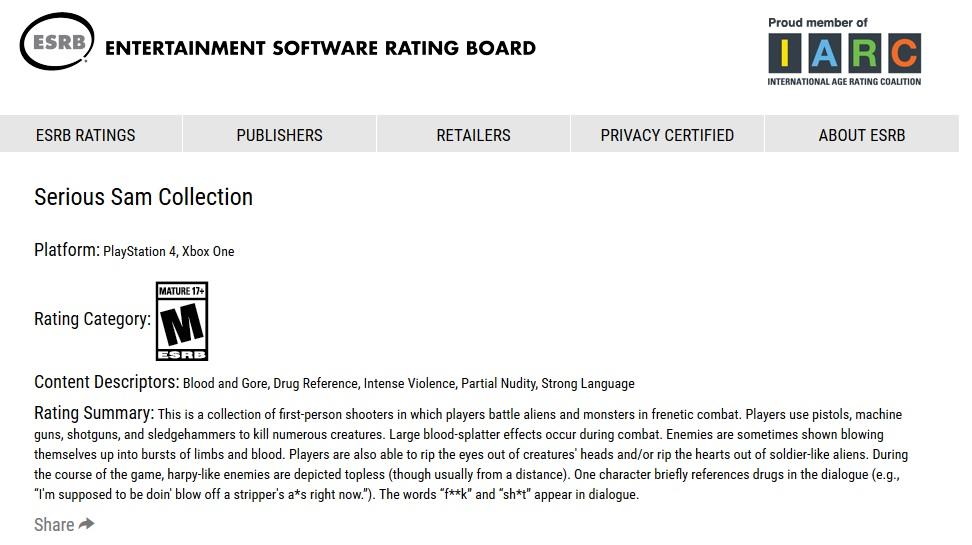
Task: Click the Mature 17+ rating badge
Action: pos(182,321)
